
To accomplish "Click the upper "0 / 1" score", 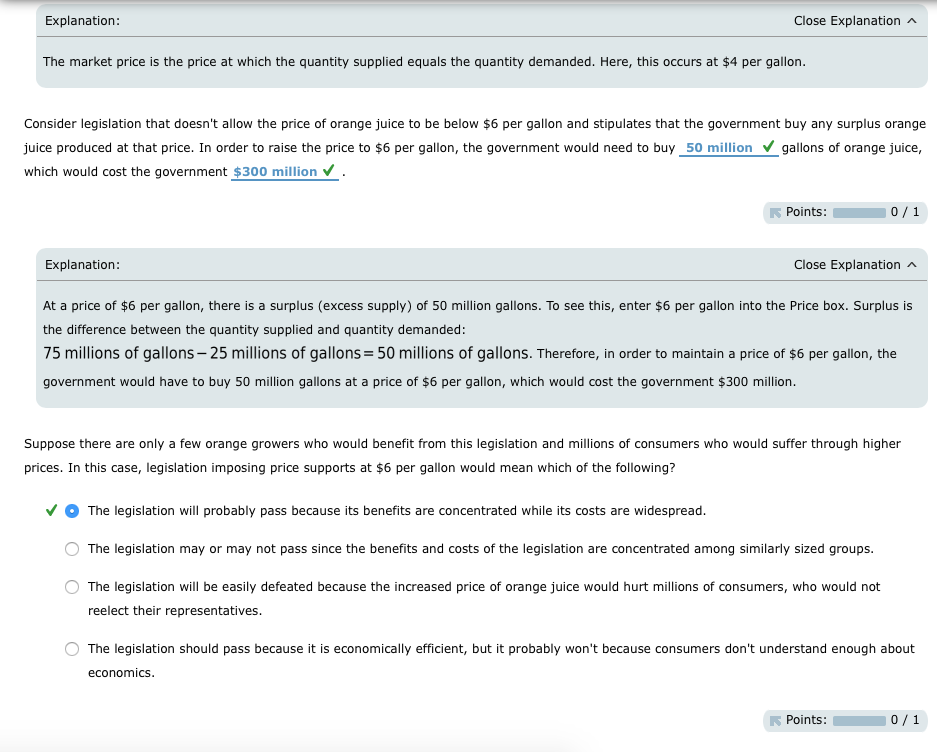I will [905, 212].
